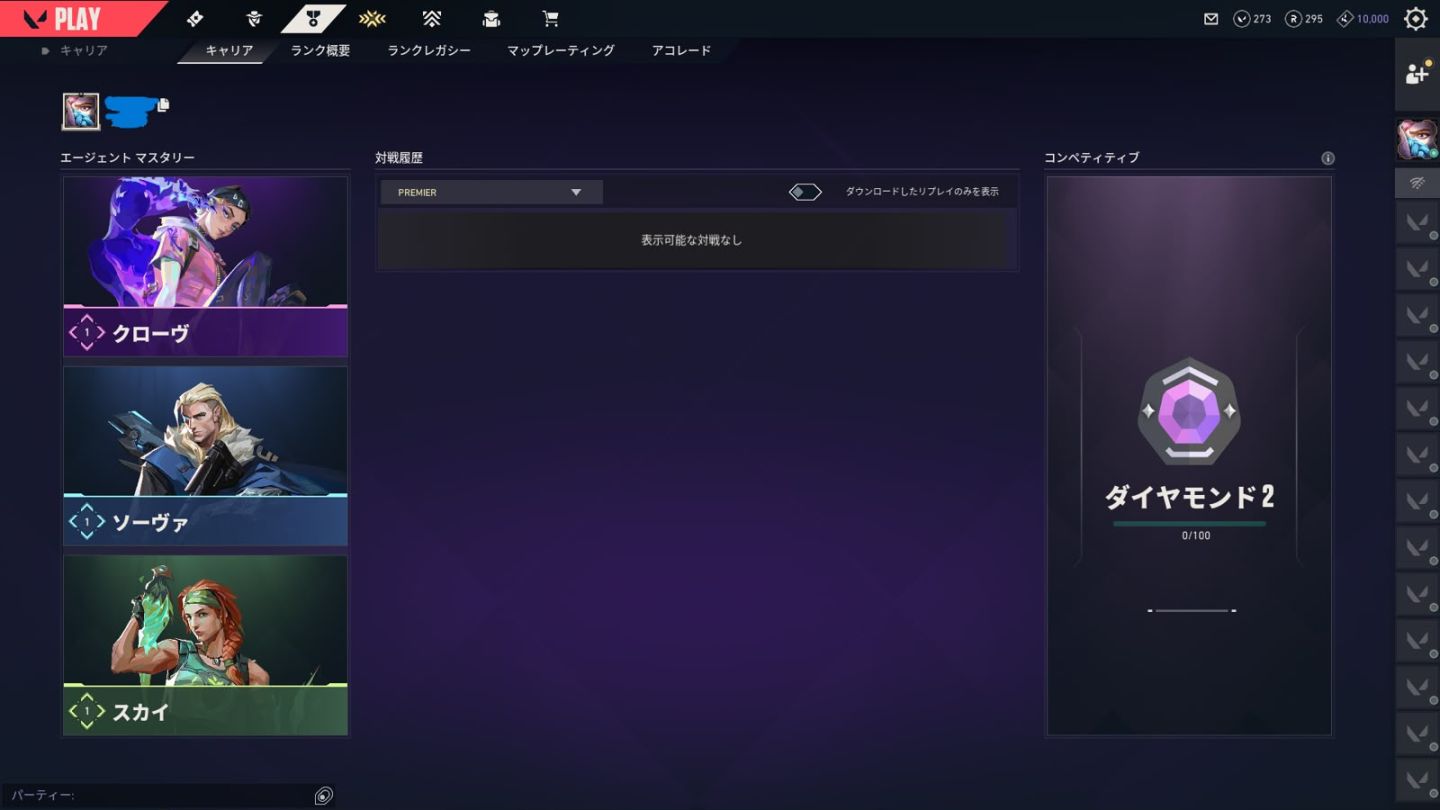Click the Kingdom Credits 10,000 balance
The image size is (1440, 810).
click(1363, 18)
